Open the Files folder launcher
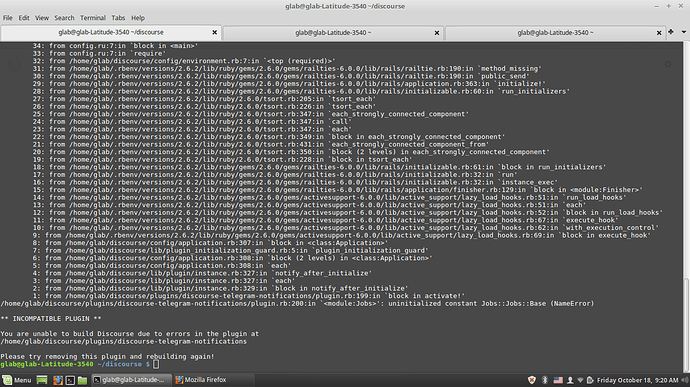Image resolution: width=690 pixels, height=387 pixels. point(82,380)
